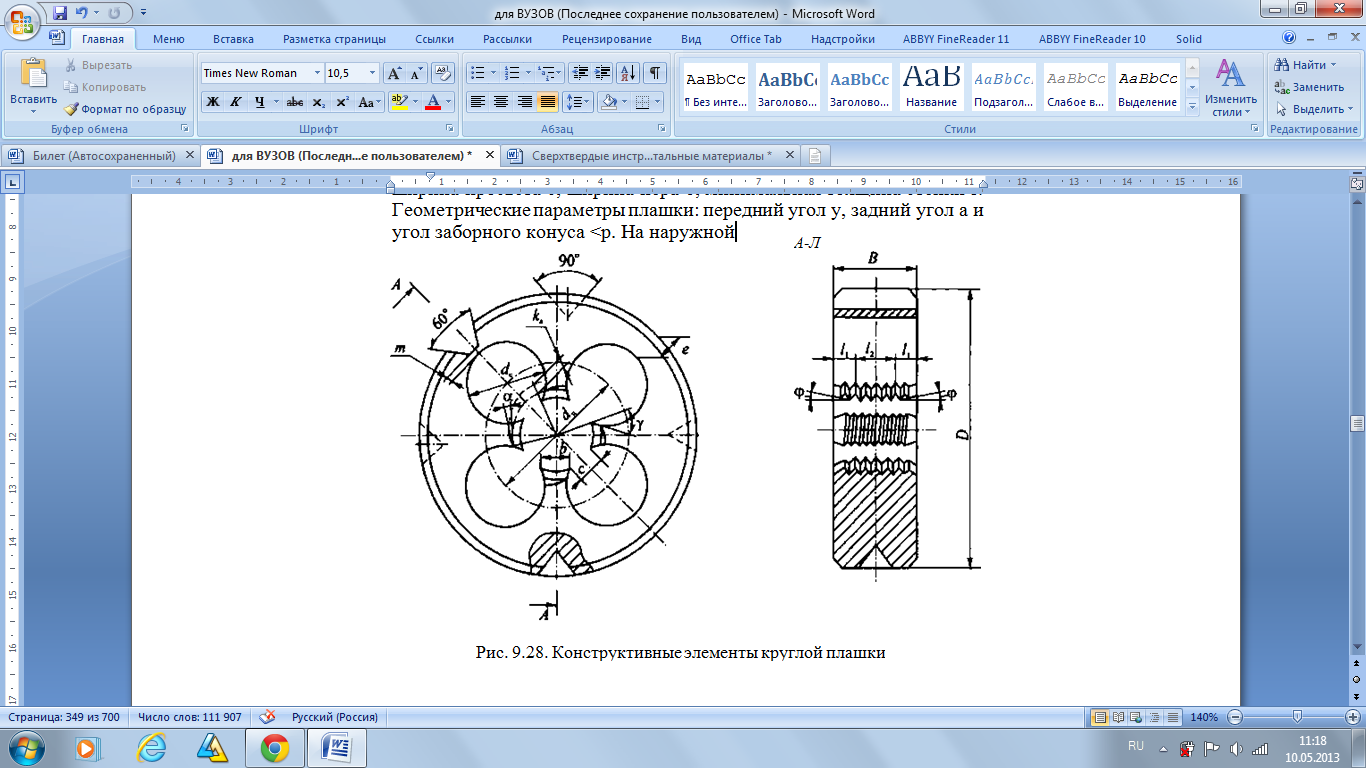The height and width of the screenshot is (768, 1366).
Task: Click Найти (Find)
Action: 1306,65
